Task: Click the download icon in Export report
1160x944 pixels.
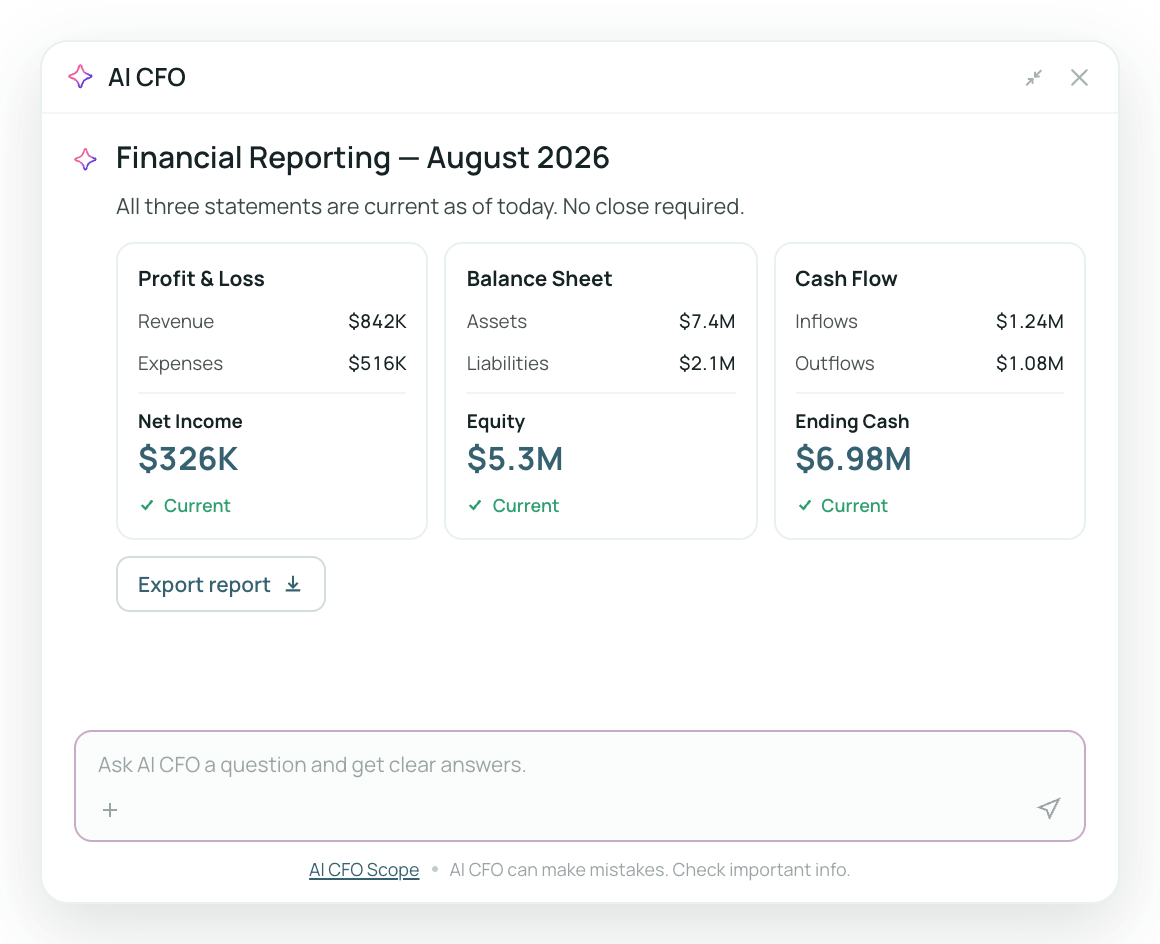Action: tap(293, 584)
